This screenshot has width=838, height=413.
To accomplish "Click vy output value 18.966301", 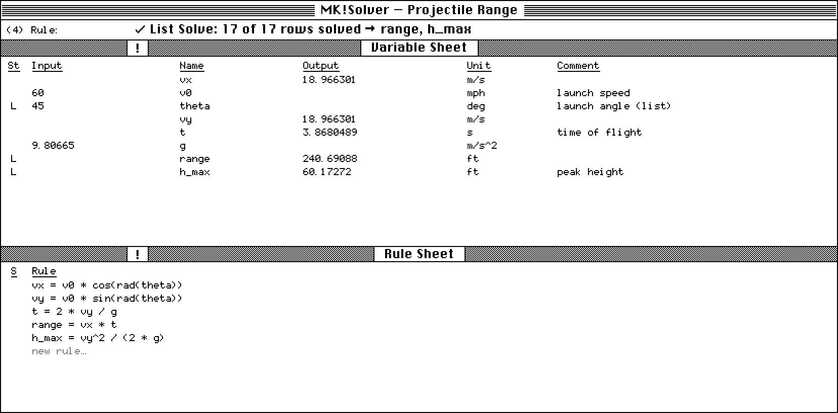I will pos(329,120).
